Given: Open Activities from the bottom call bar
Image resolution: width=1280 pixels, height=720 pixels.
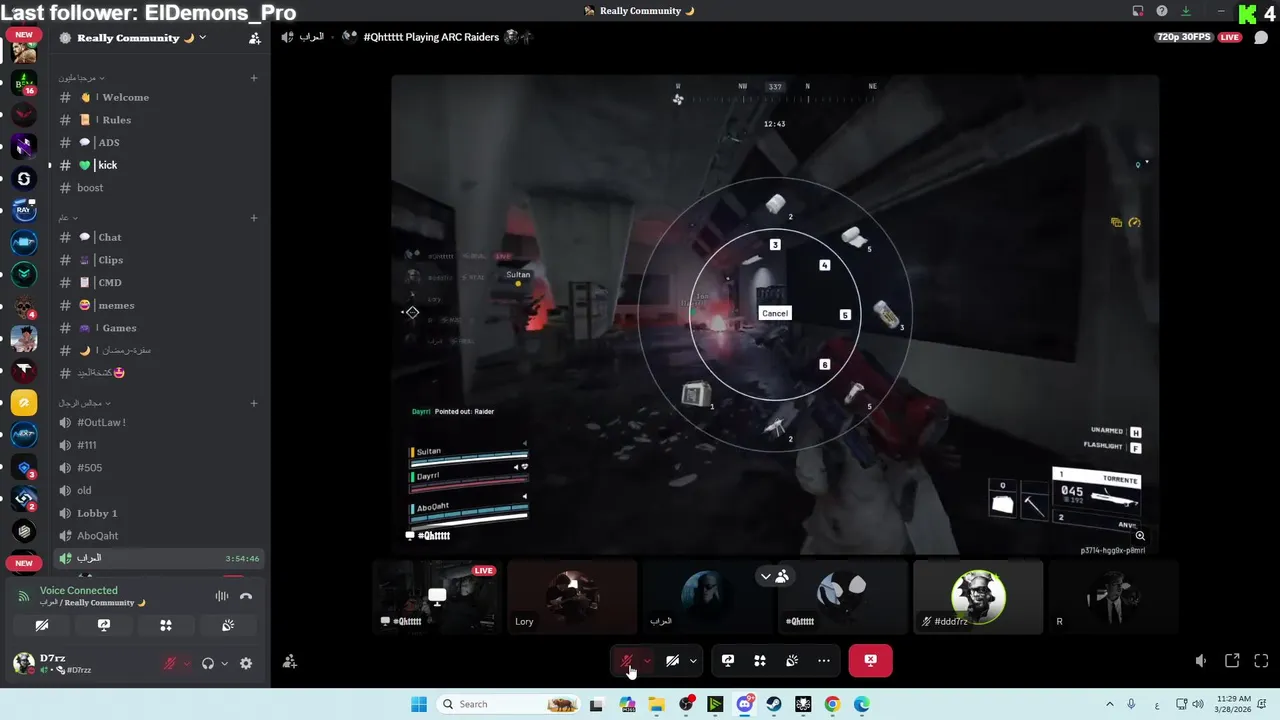Looking at the screenshot, I should 760,660.
